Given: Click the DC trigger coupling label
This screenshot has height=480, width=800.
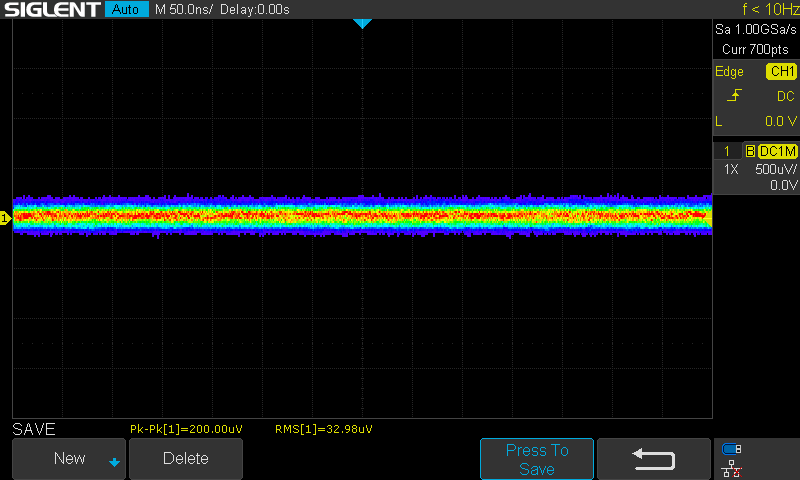Looking at the screenshot, I should point(786,96).
